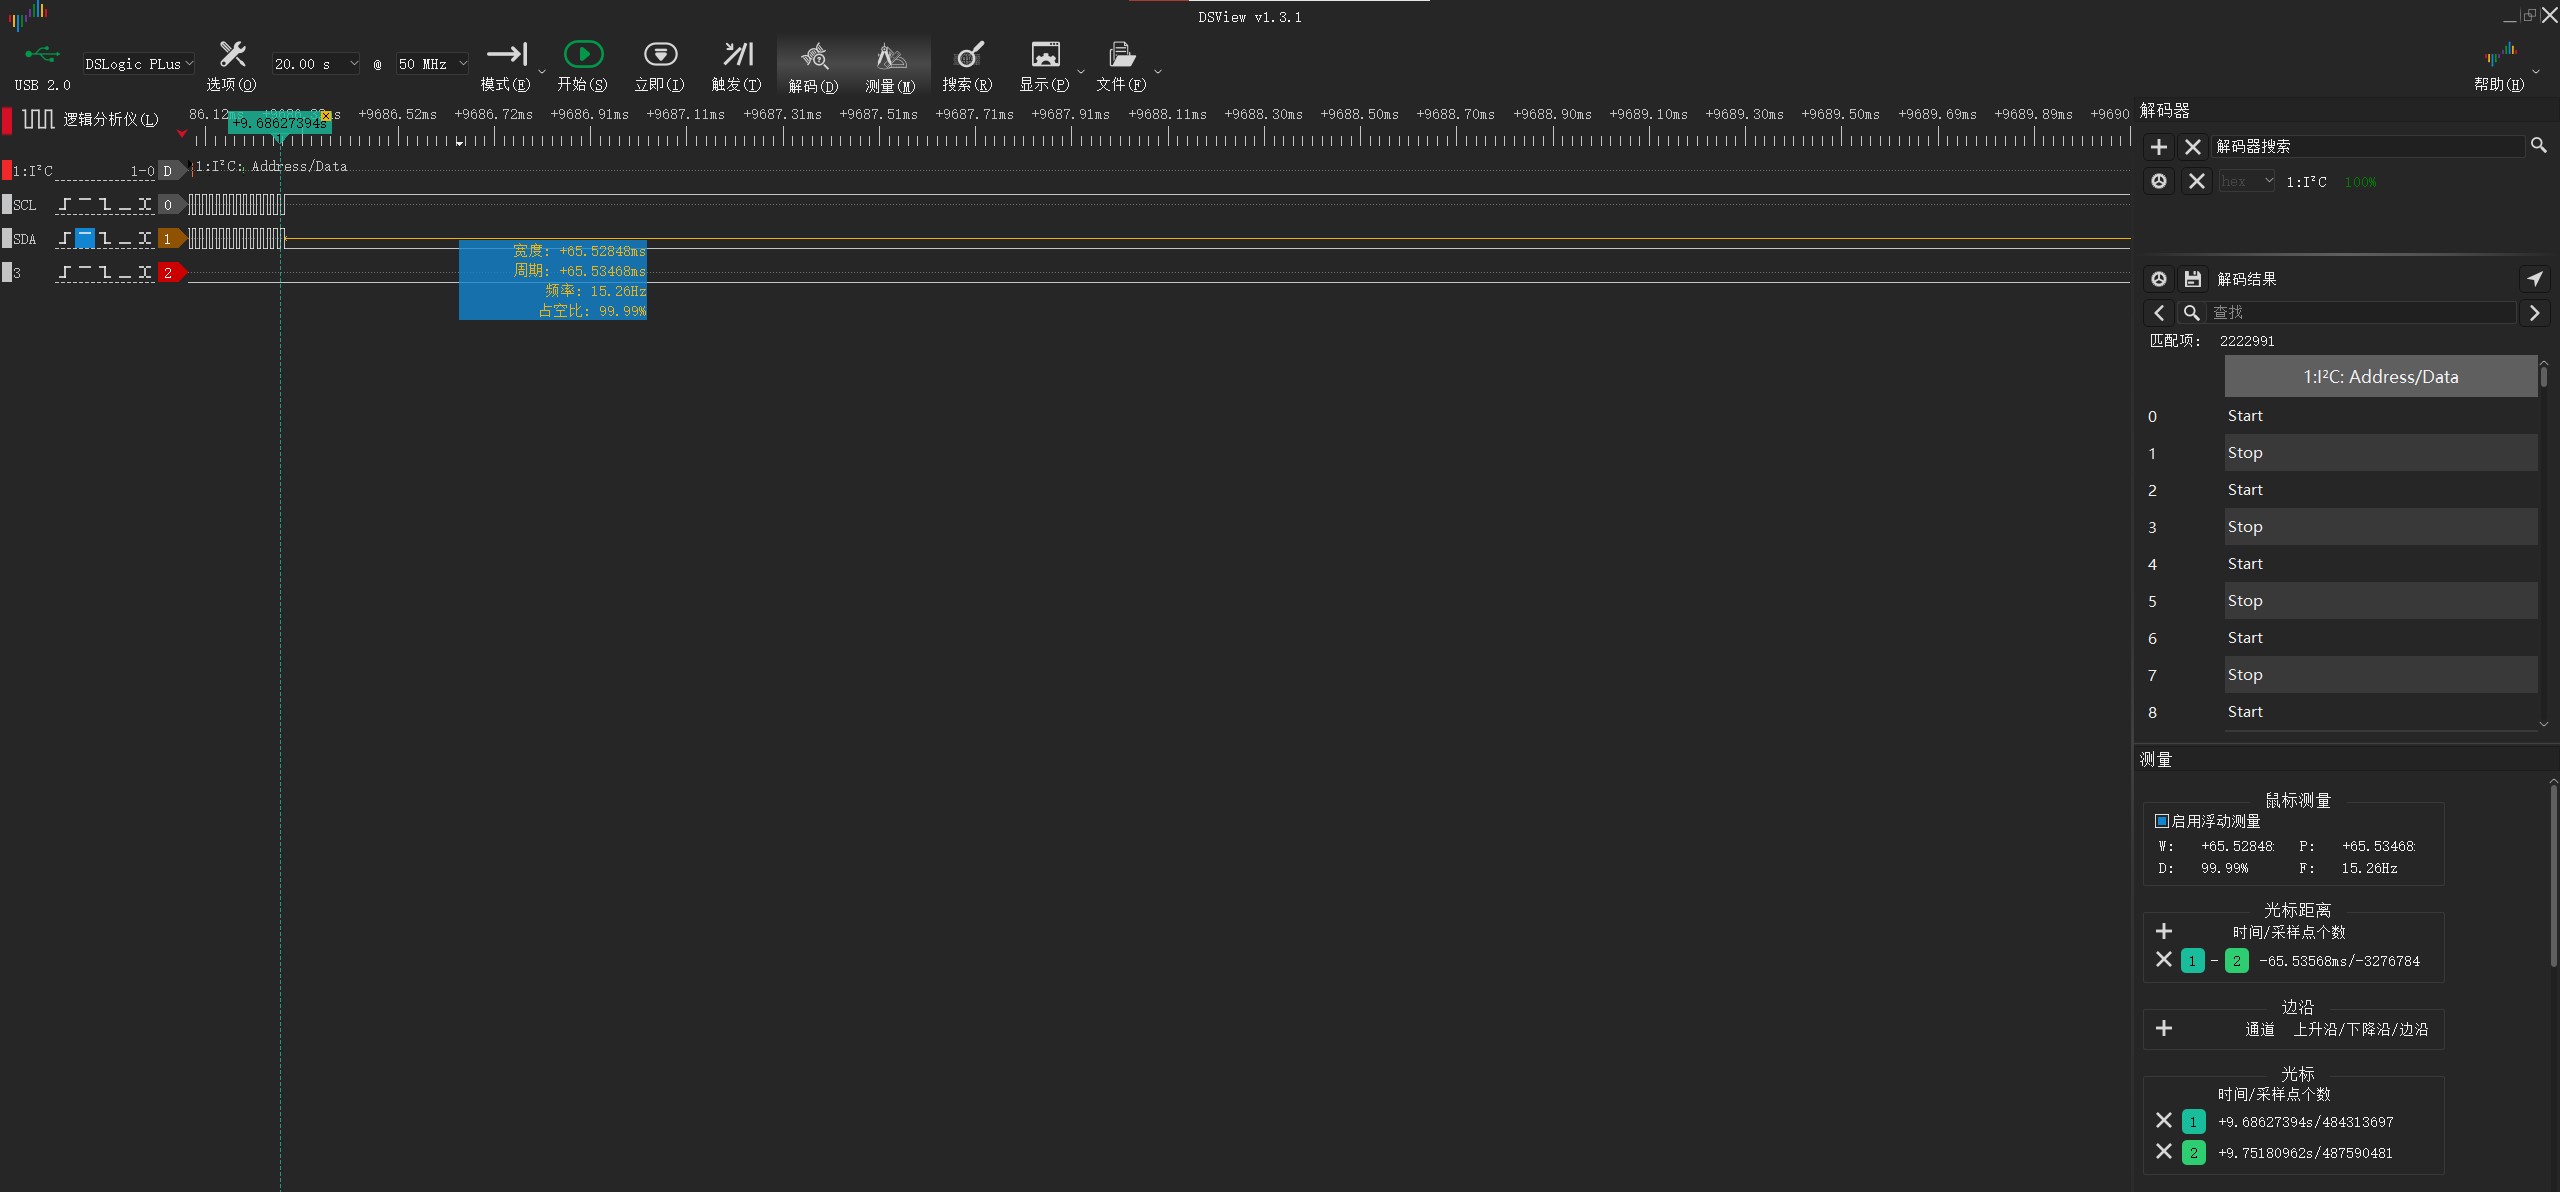Open I²C decoder settings gear icon

point(2159,181)
